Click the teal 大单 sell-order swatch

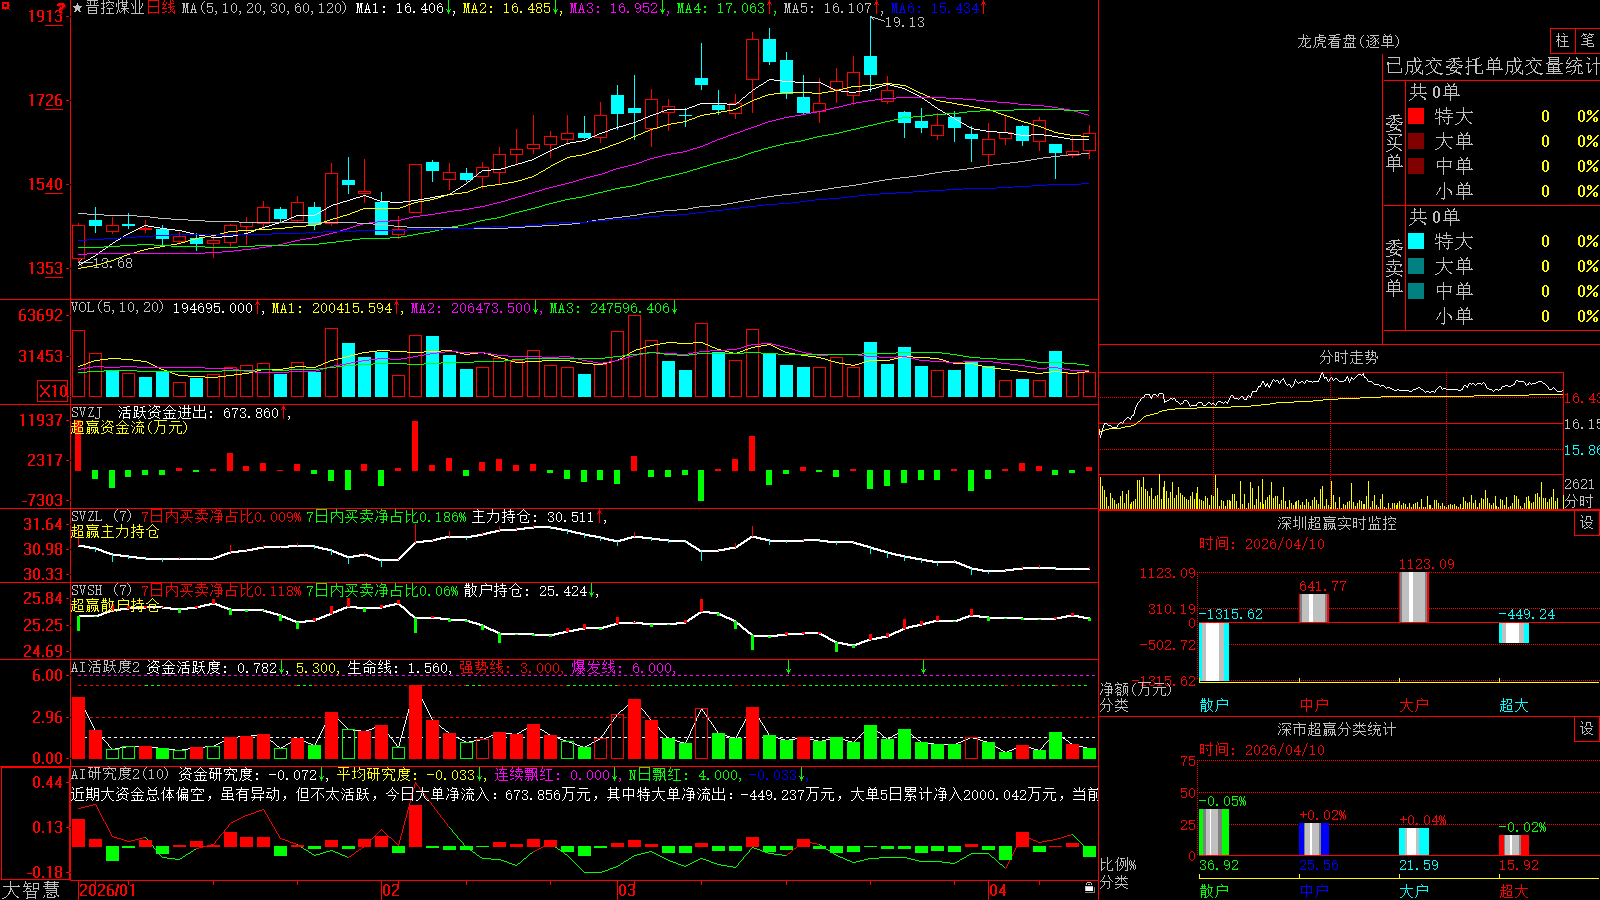coord(1416,266)
